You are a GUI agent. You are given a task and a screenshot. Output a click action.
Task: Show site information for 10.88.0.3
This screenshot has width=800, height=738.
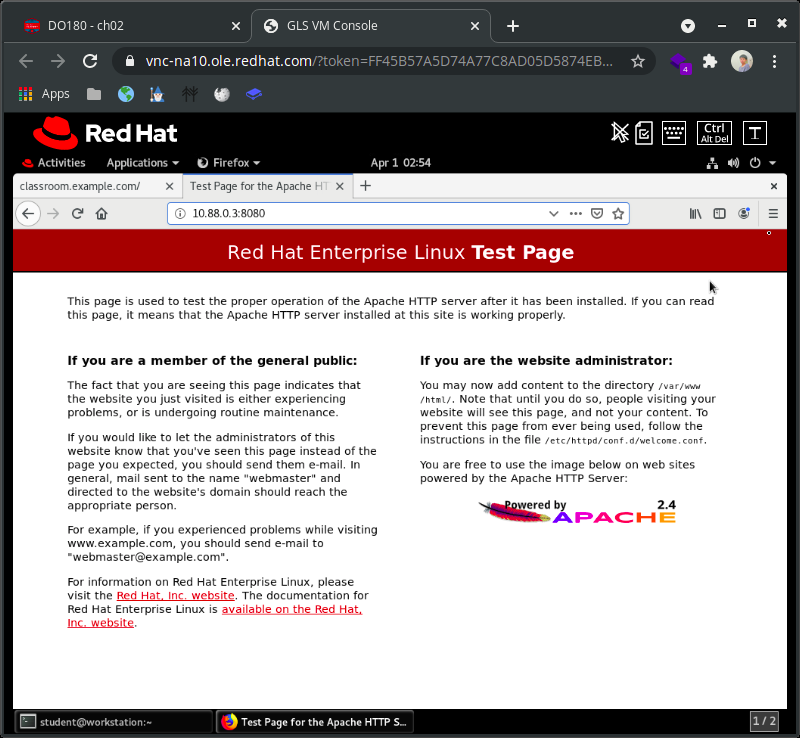180,213
